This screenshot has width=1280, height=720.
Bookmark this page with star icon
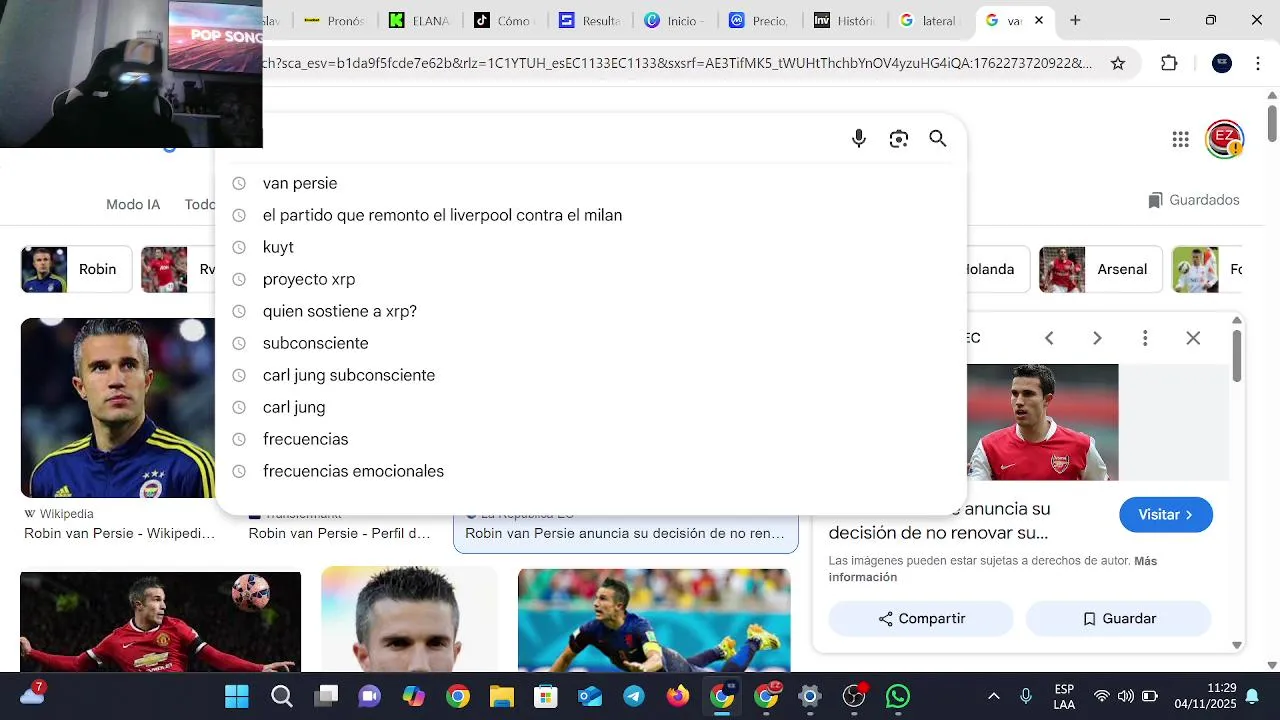(1118, 63)
